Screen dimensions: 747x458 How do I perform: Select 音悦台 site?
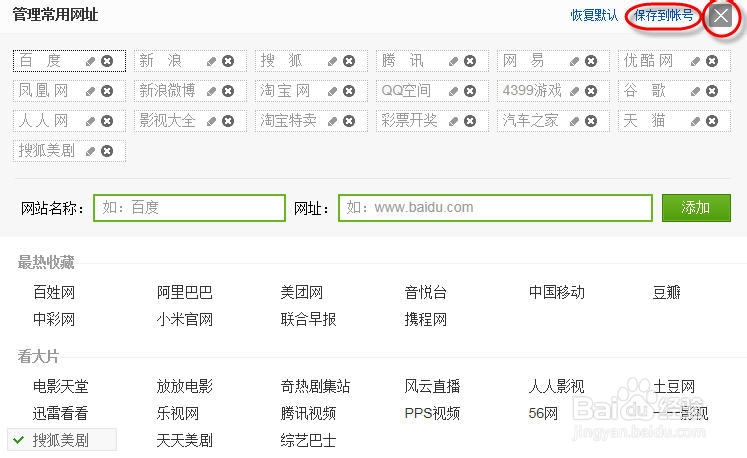(x=425, y=292)
